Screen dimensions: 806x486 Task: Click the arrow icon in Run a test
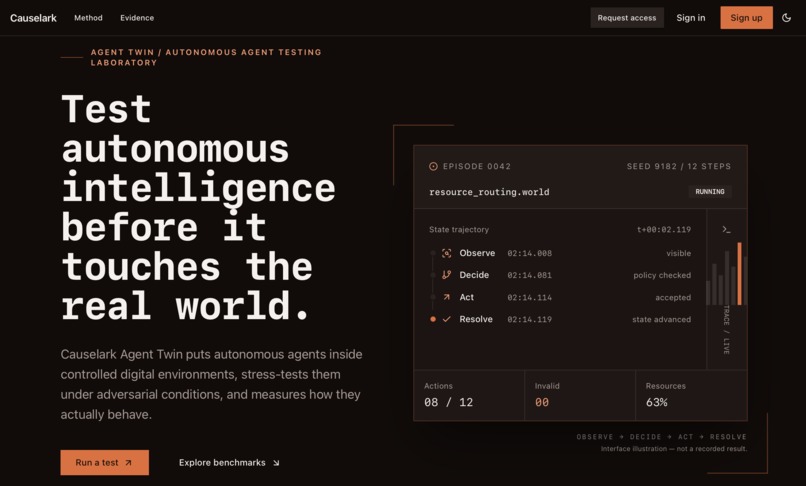click(129, 463)
